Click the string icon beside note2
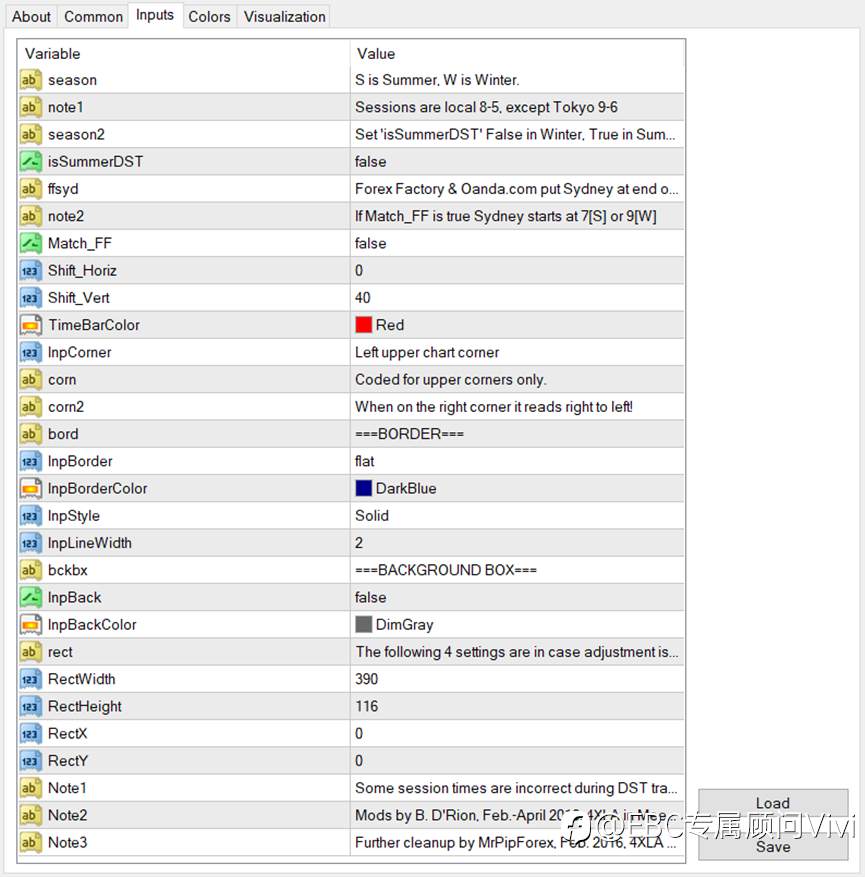The image size is (865, 877). pos(30,216)
